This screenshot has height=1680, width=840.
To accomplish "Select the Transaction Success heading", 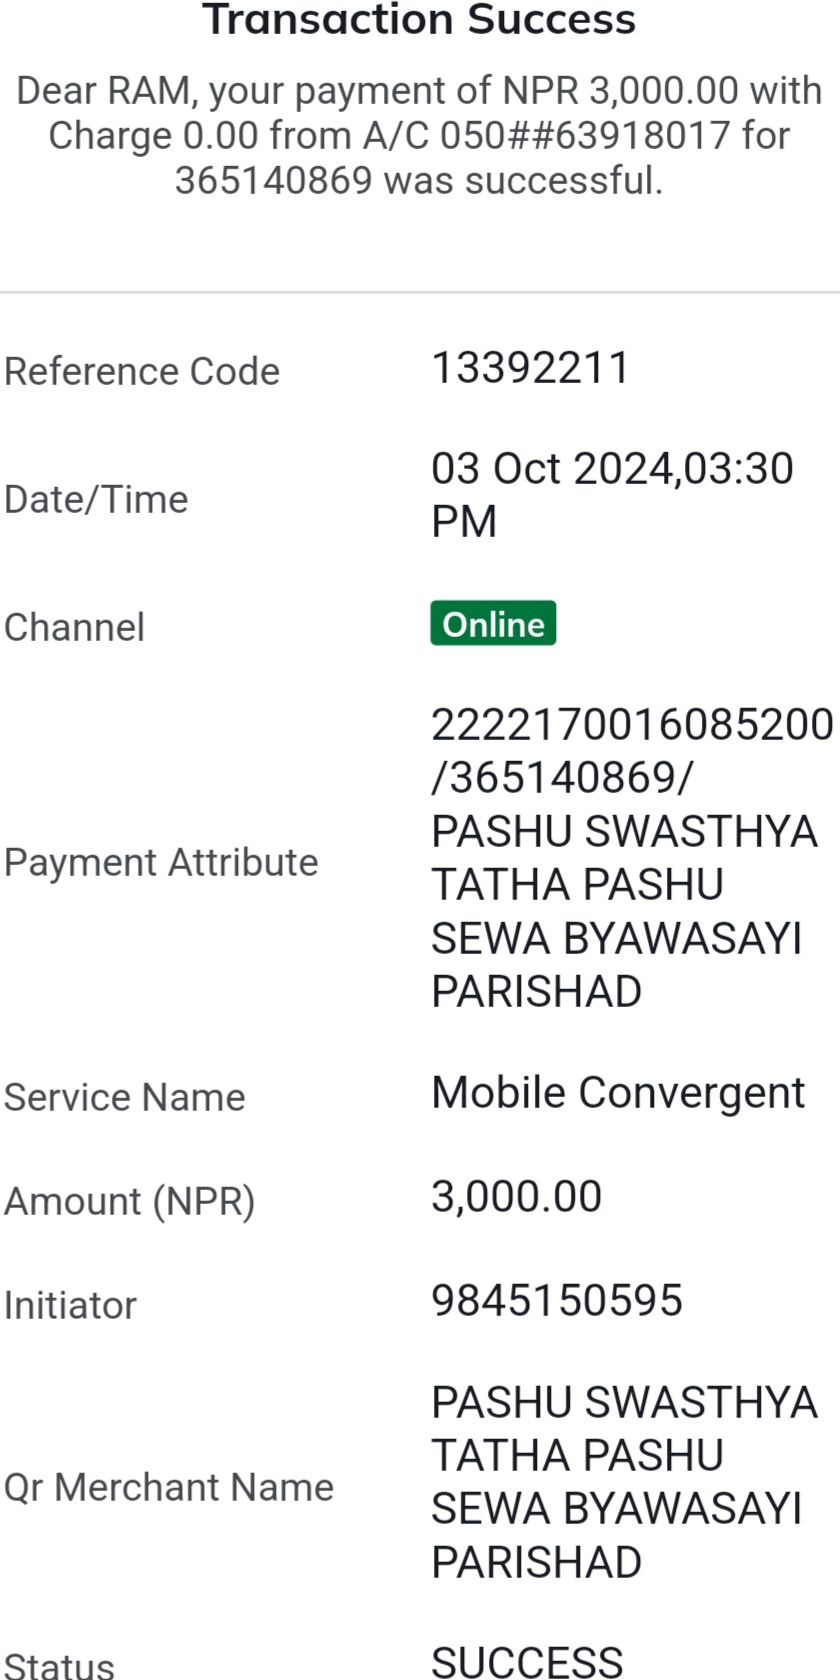I will coord(419,19).
